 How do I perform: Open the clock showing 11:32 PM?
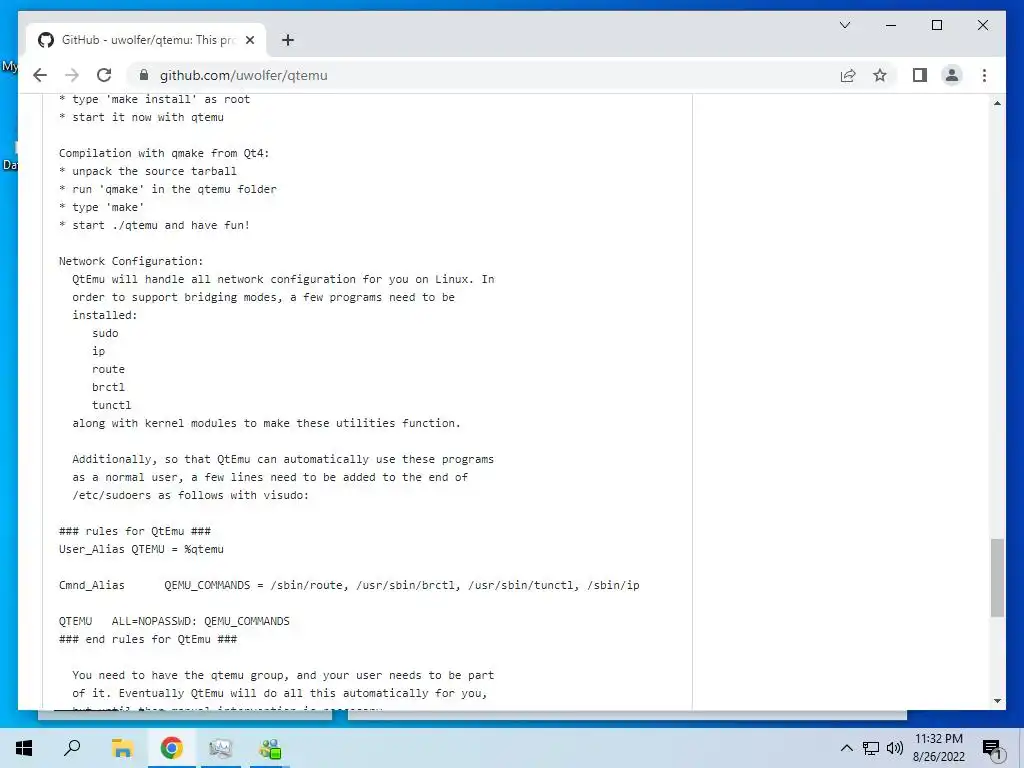coord(938,748)
